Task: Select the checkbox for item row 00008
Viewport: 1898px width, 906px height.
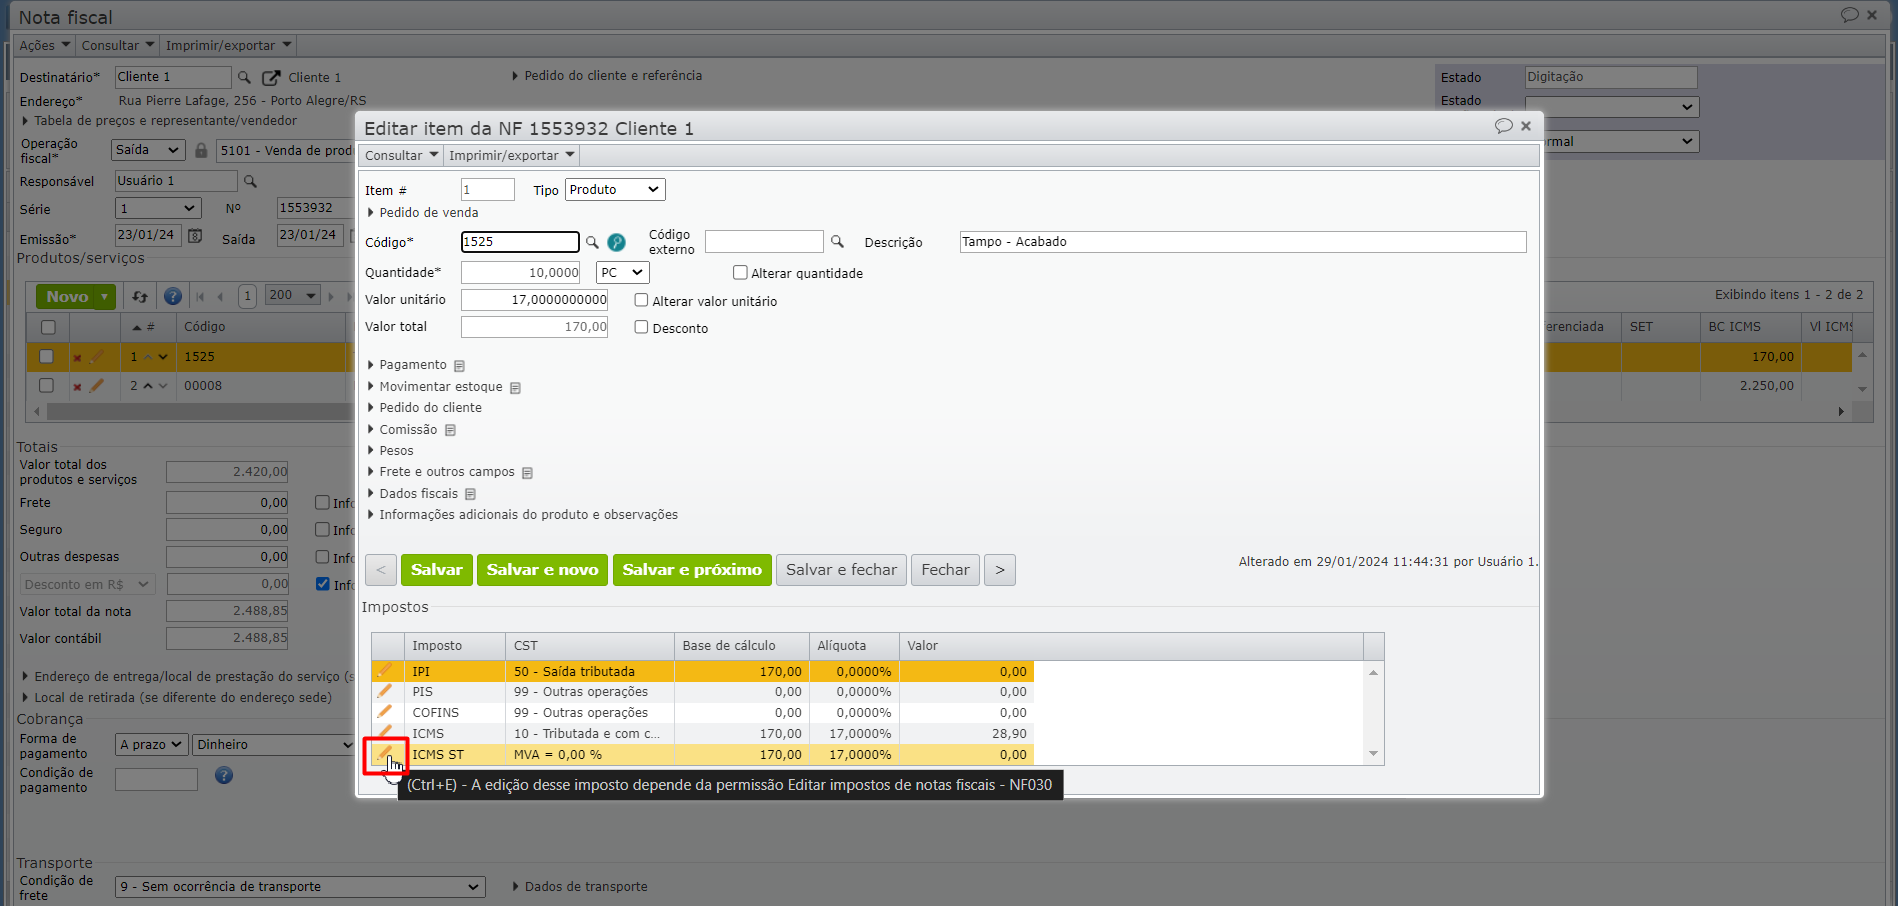Action: 46,385
